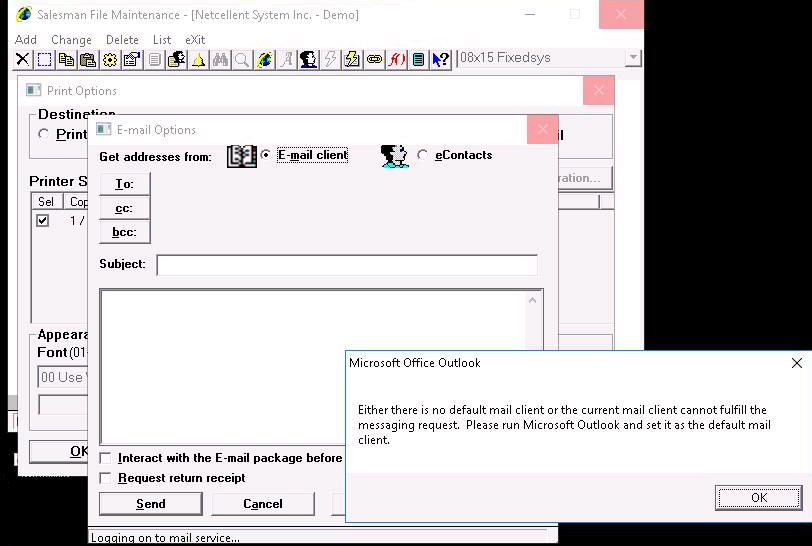Click the chain link toolbar icon

(x=374, y=60)
